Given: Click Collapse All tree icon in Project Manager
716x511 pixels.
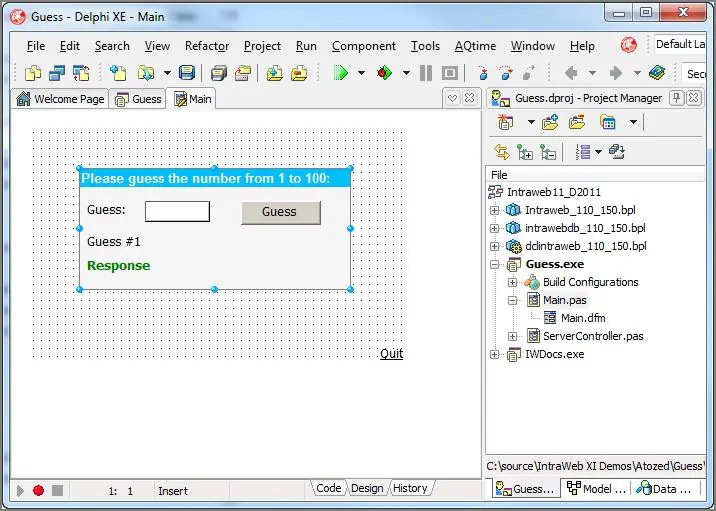Looking at the screenshot, I should coord(548,152).
